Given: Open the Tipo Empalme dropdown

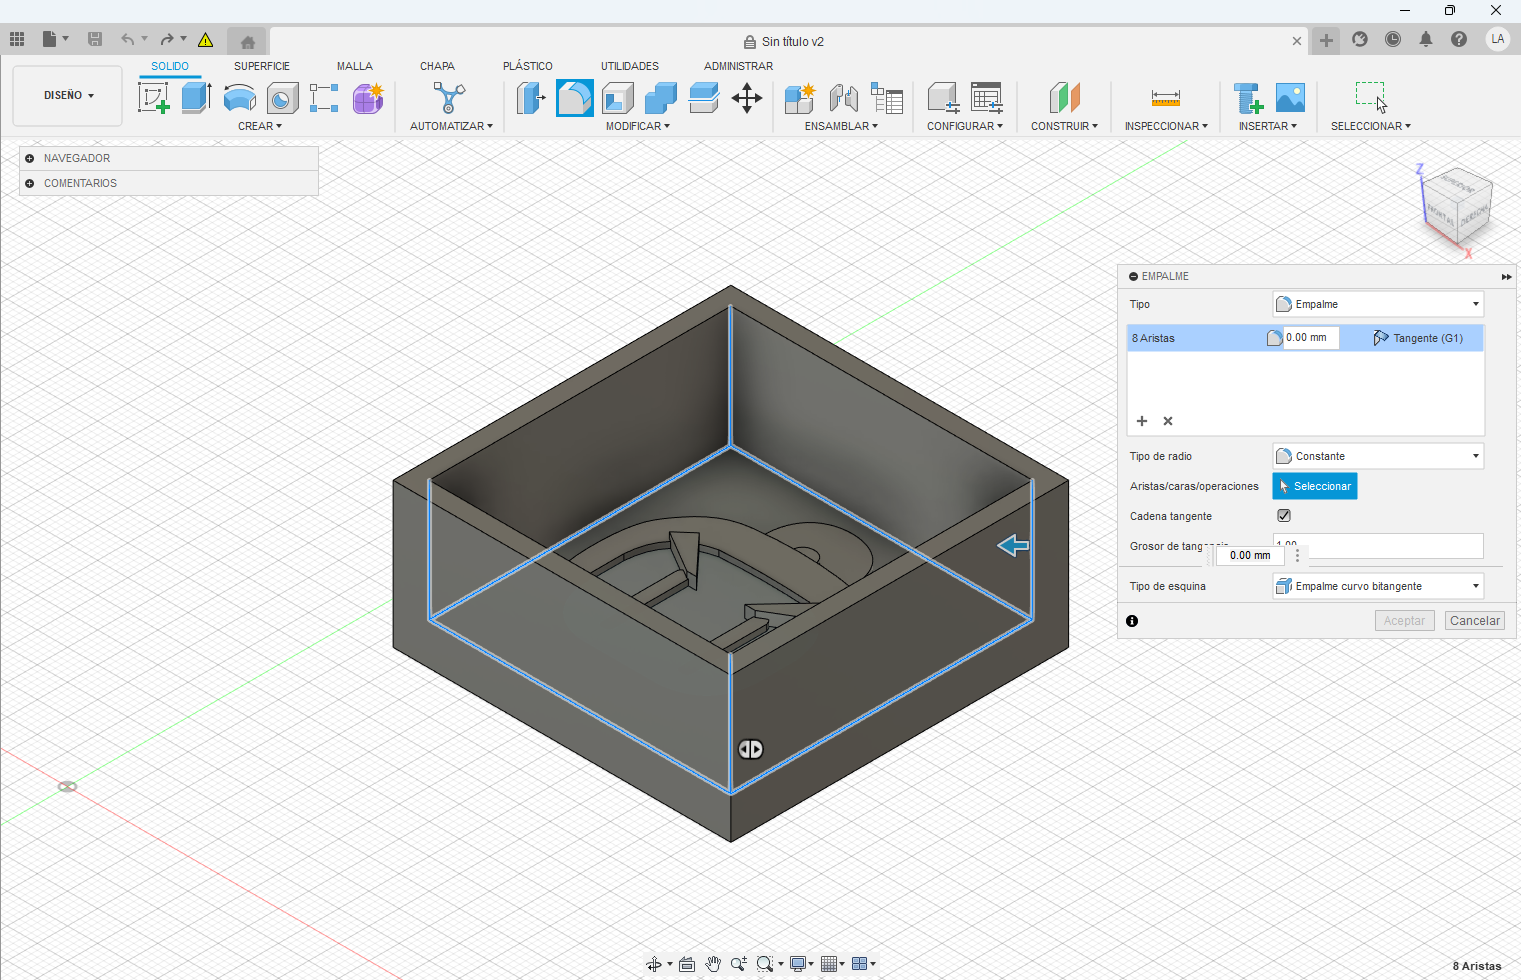Looking at the screenshot, I should coord(1378,304).
